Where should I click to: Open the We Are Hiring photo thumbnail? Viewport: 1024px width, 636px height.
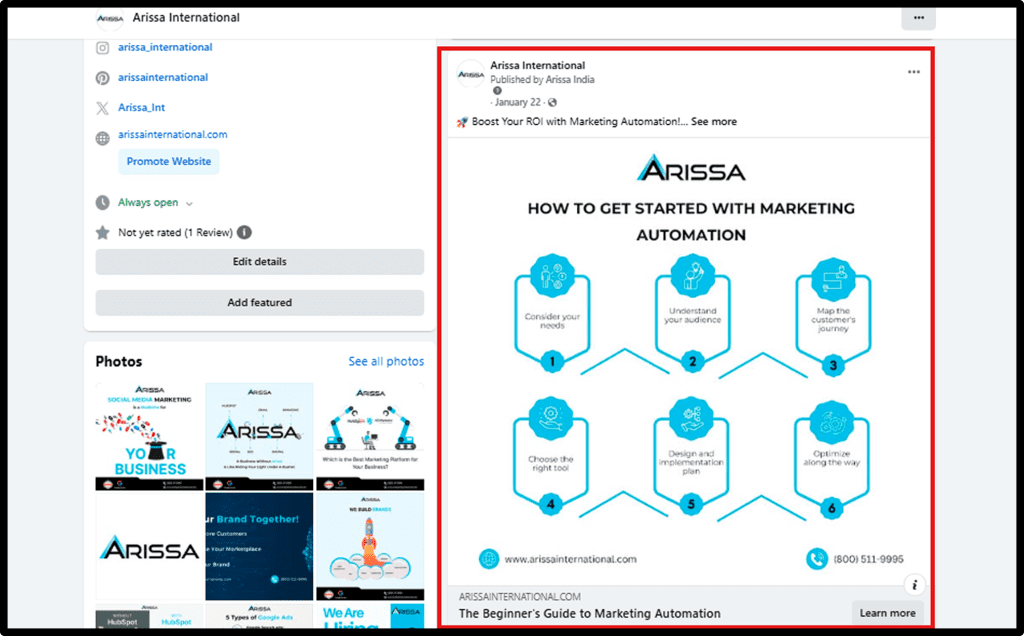370,616
